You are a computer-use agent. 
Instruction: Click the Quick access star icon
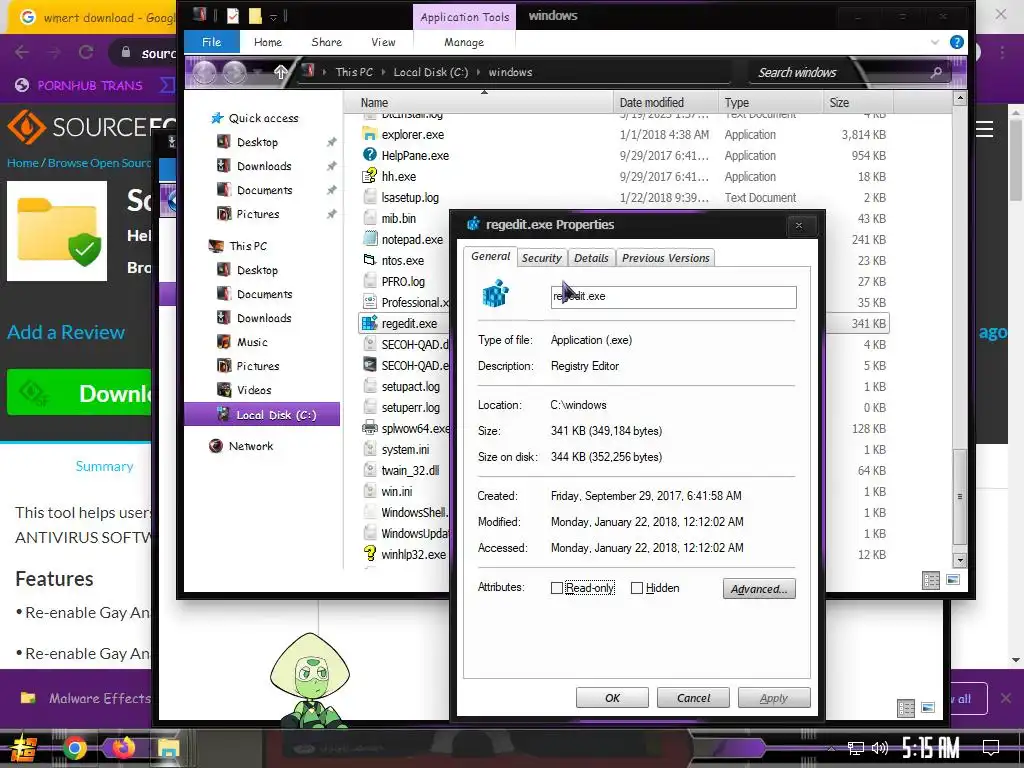click(x=217, y=118)
